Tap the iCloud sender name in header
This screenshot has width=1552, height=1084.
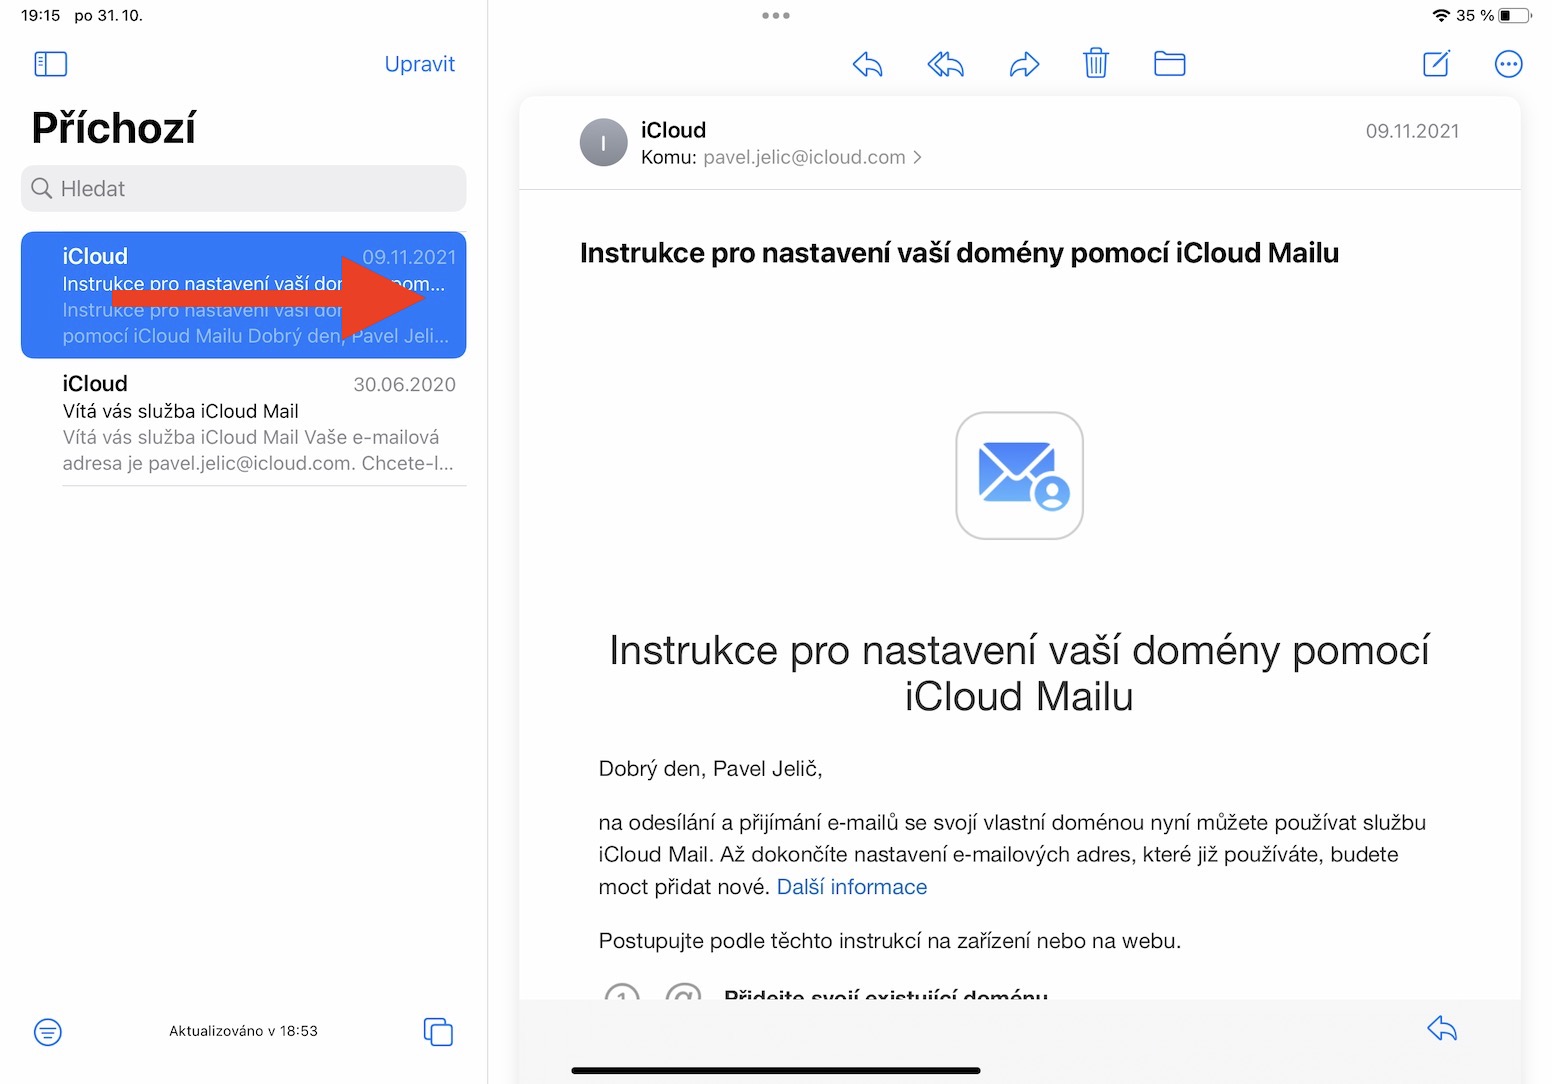pyautogui.click(x=673, y=130)
